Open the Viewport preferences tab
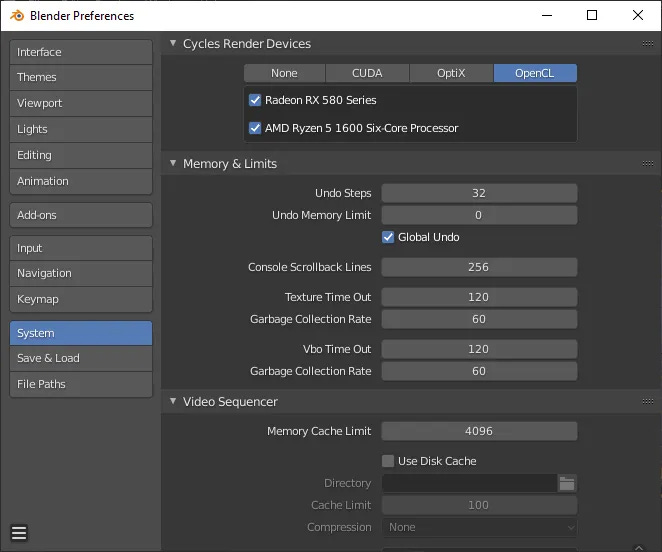The image size is (662, 552). tap(81, 103)
